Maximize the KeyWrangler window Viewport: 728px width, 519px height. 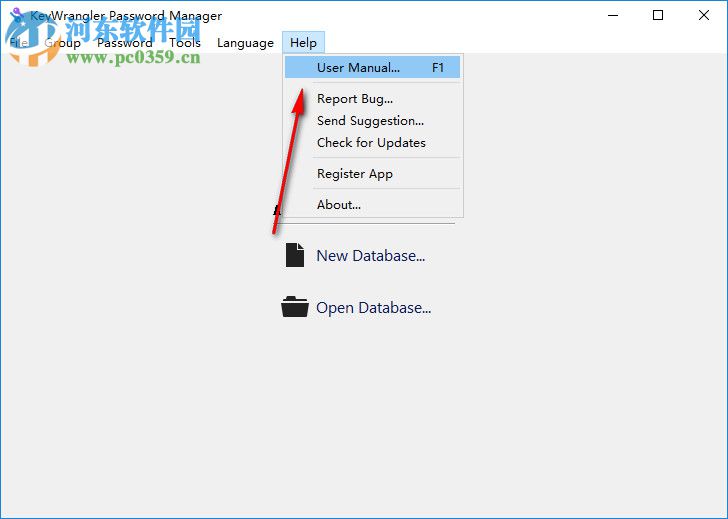658,15
